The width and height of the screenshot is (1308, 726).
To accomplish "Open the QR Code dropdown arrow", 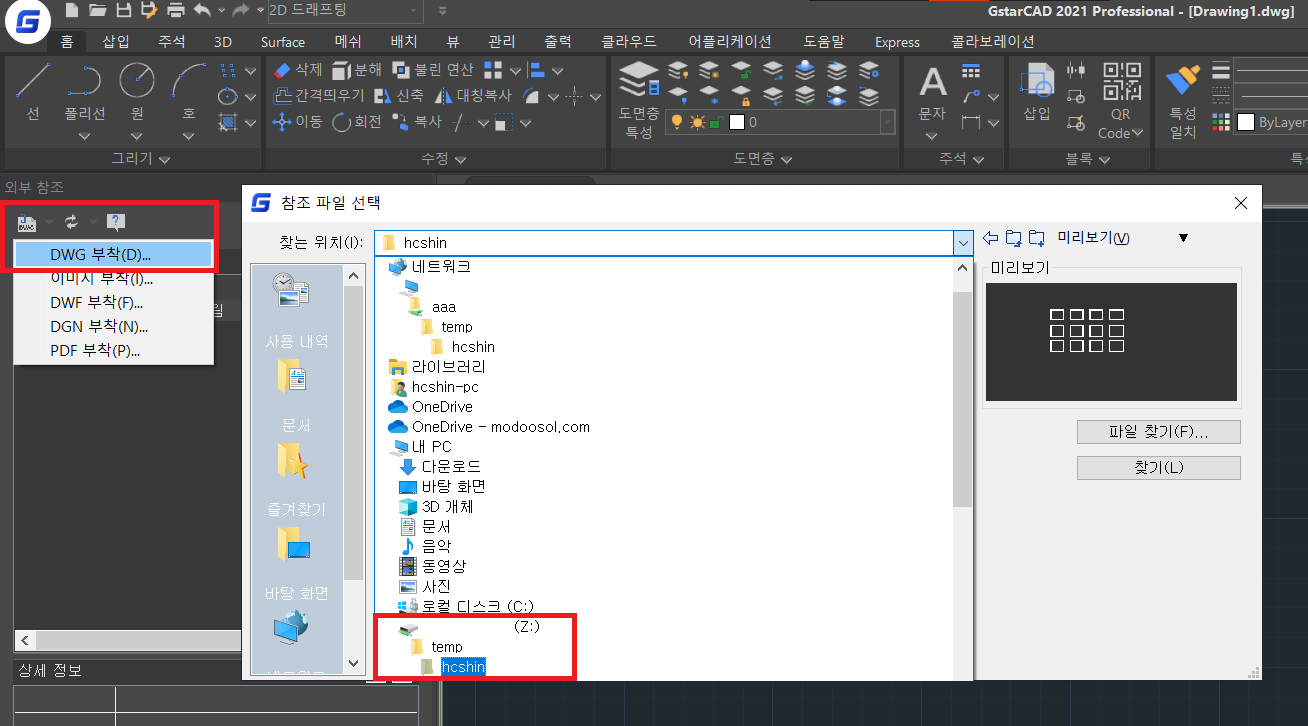I will [x=1138, y=133].
